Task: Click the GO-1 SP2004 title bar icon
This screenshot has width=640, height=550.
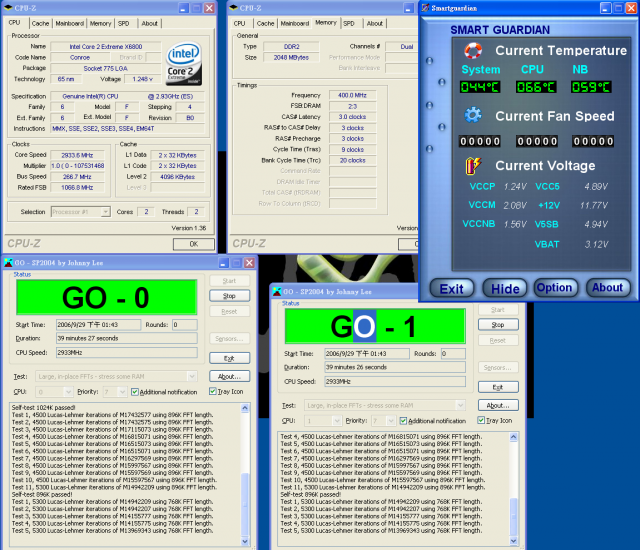Action: [x=277, y=292]
